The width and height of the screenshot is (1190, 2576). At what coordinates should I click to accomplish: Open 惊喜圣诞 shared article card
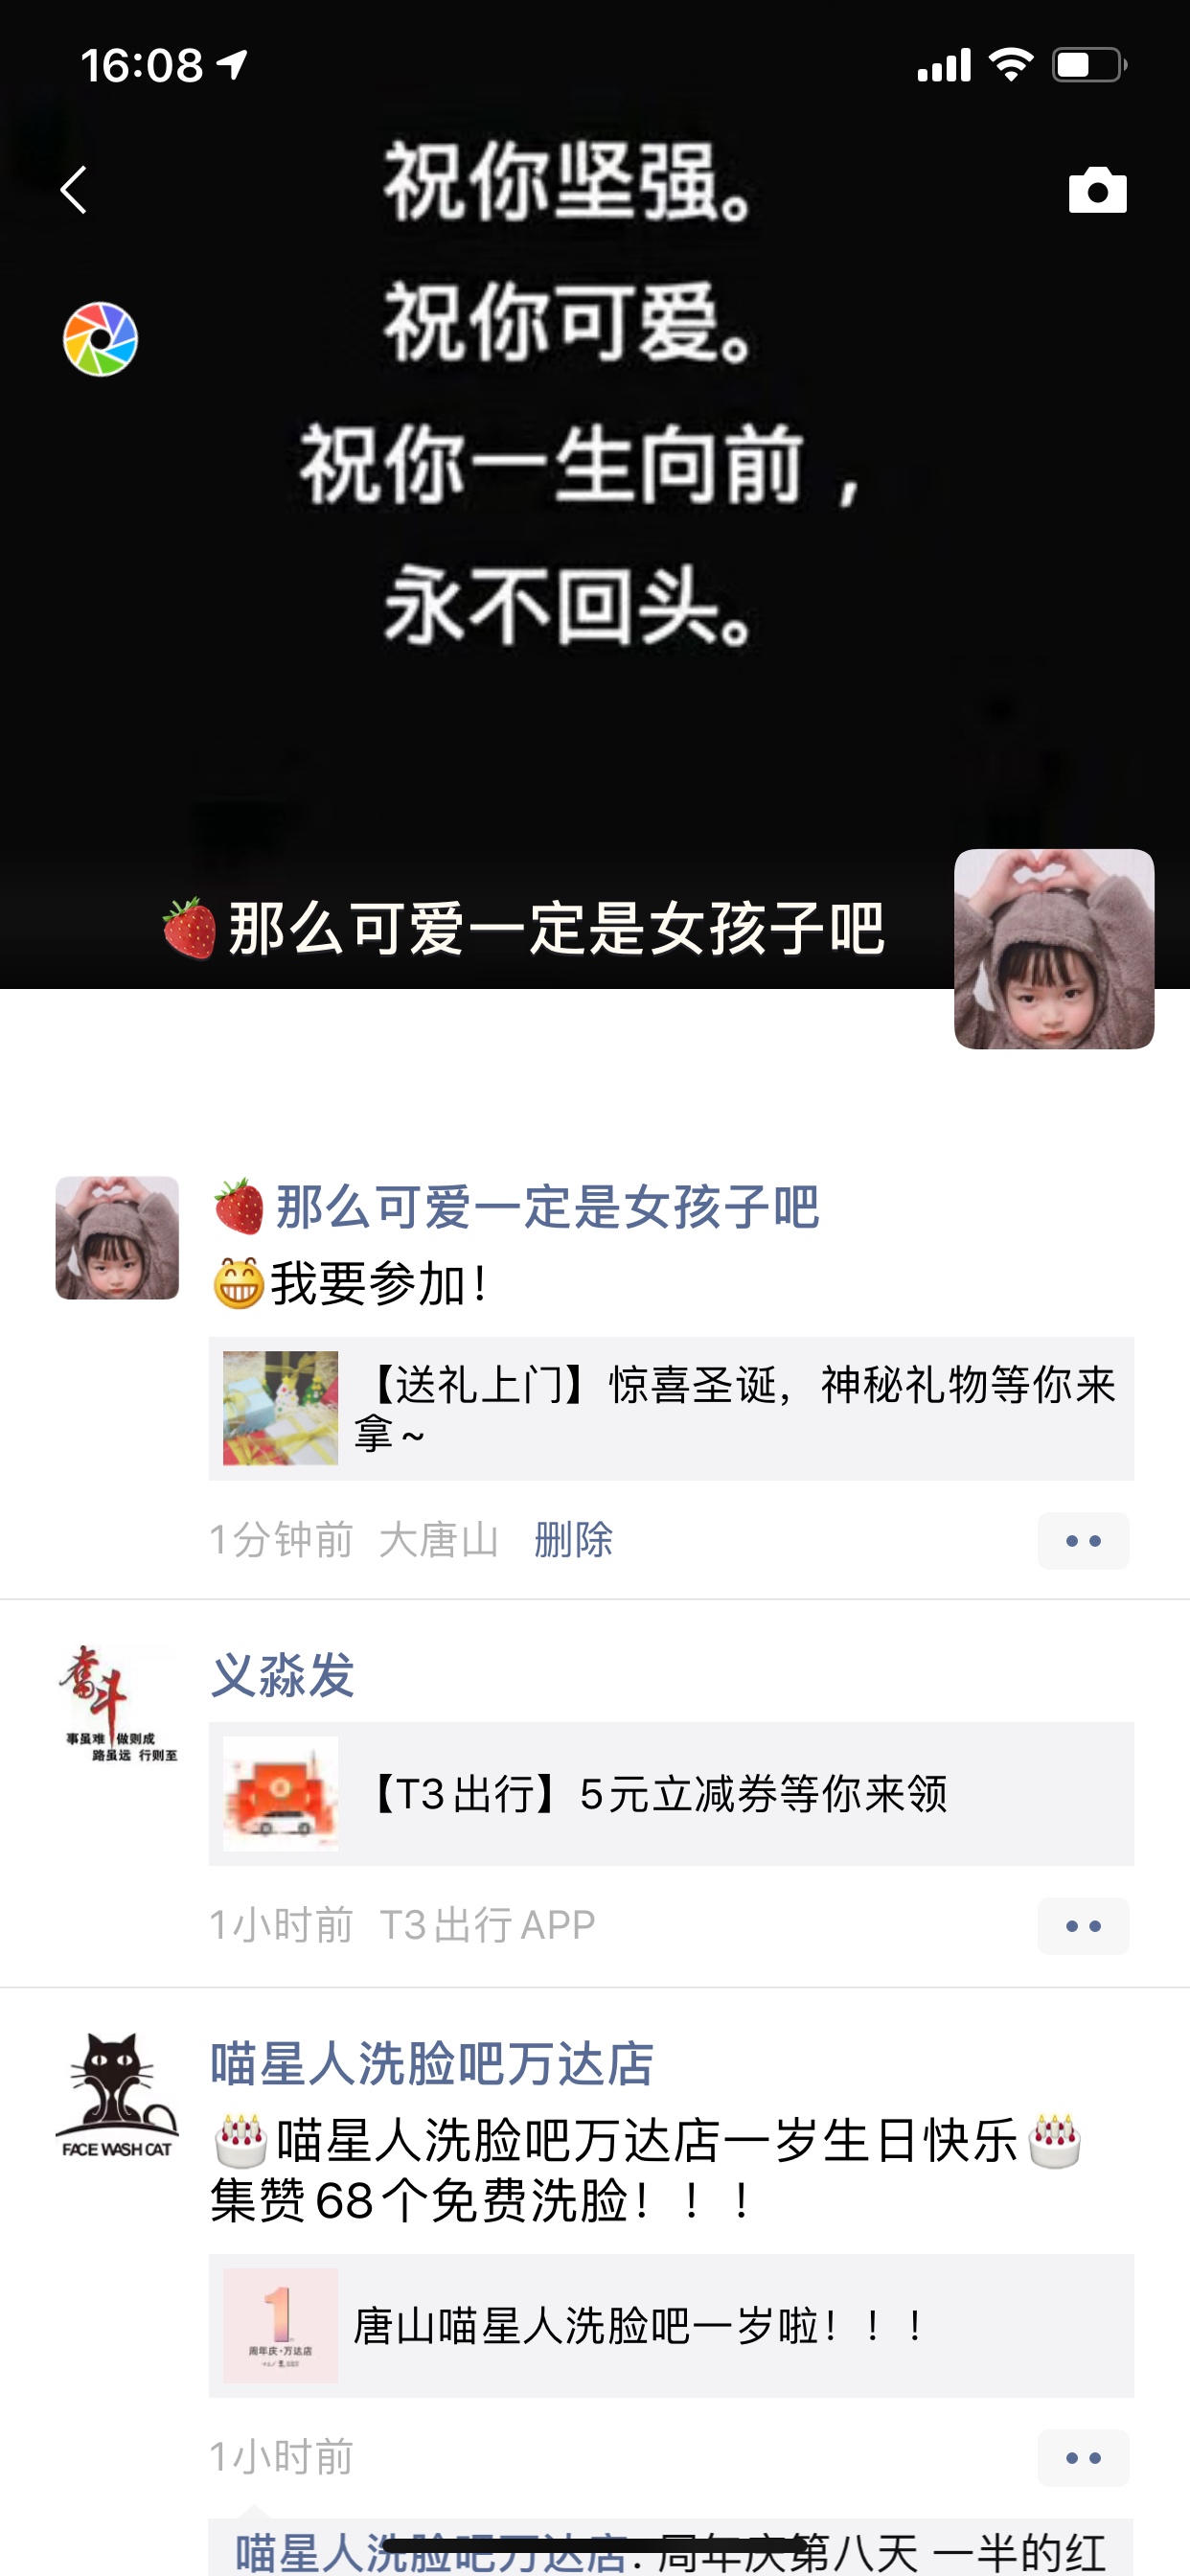point(671,1409)
